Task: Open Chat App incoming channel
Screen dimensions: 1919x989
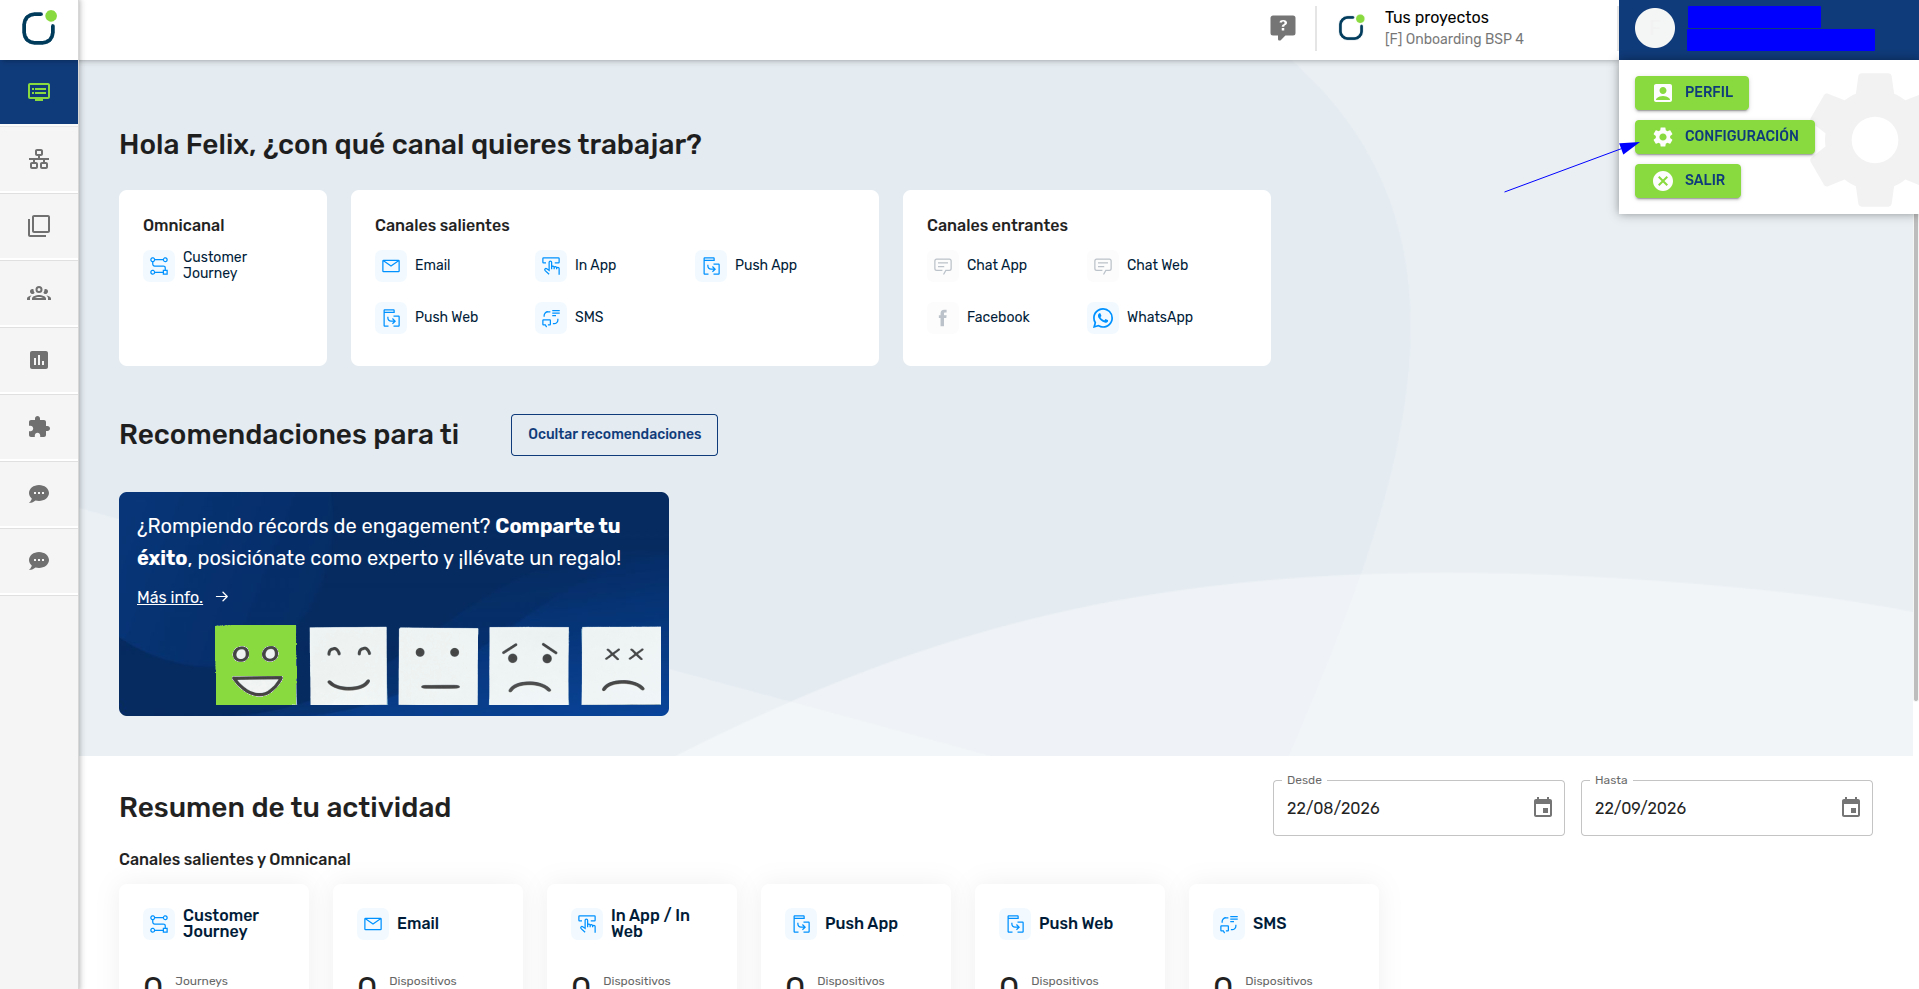Action: pos(978,265)
